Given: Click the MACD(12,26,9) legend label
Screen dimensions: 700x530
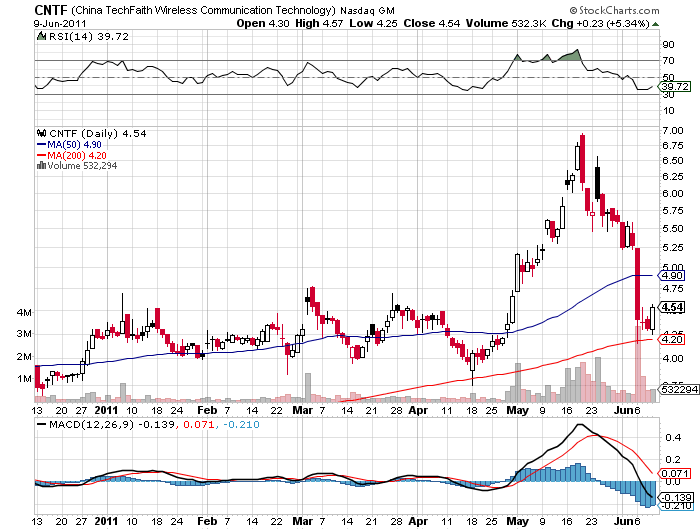Looking at the screenshot, I should click(92, 424).
